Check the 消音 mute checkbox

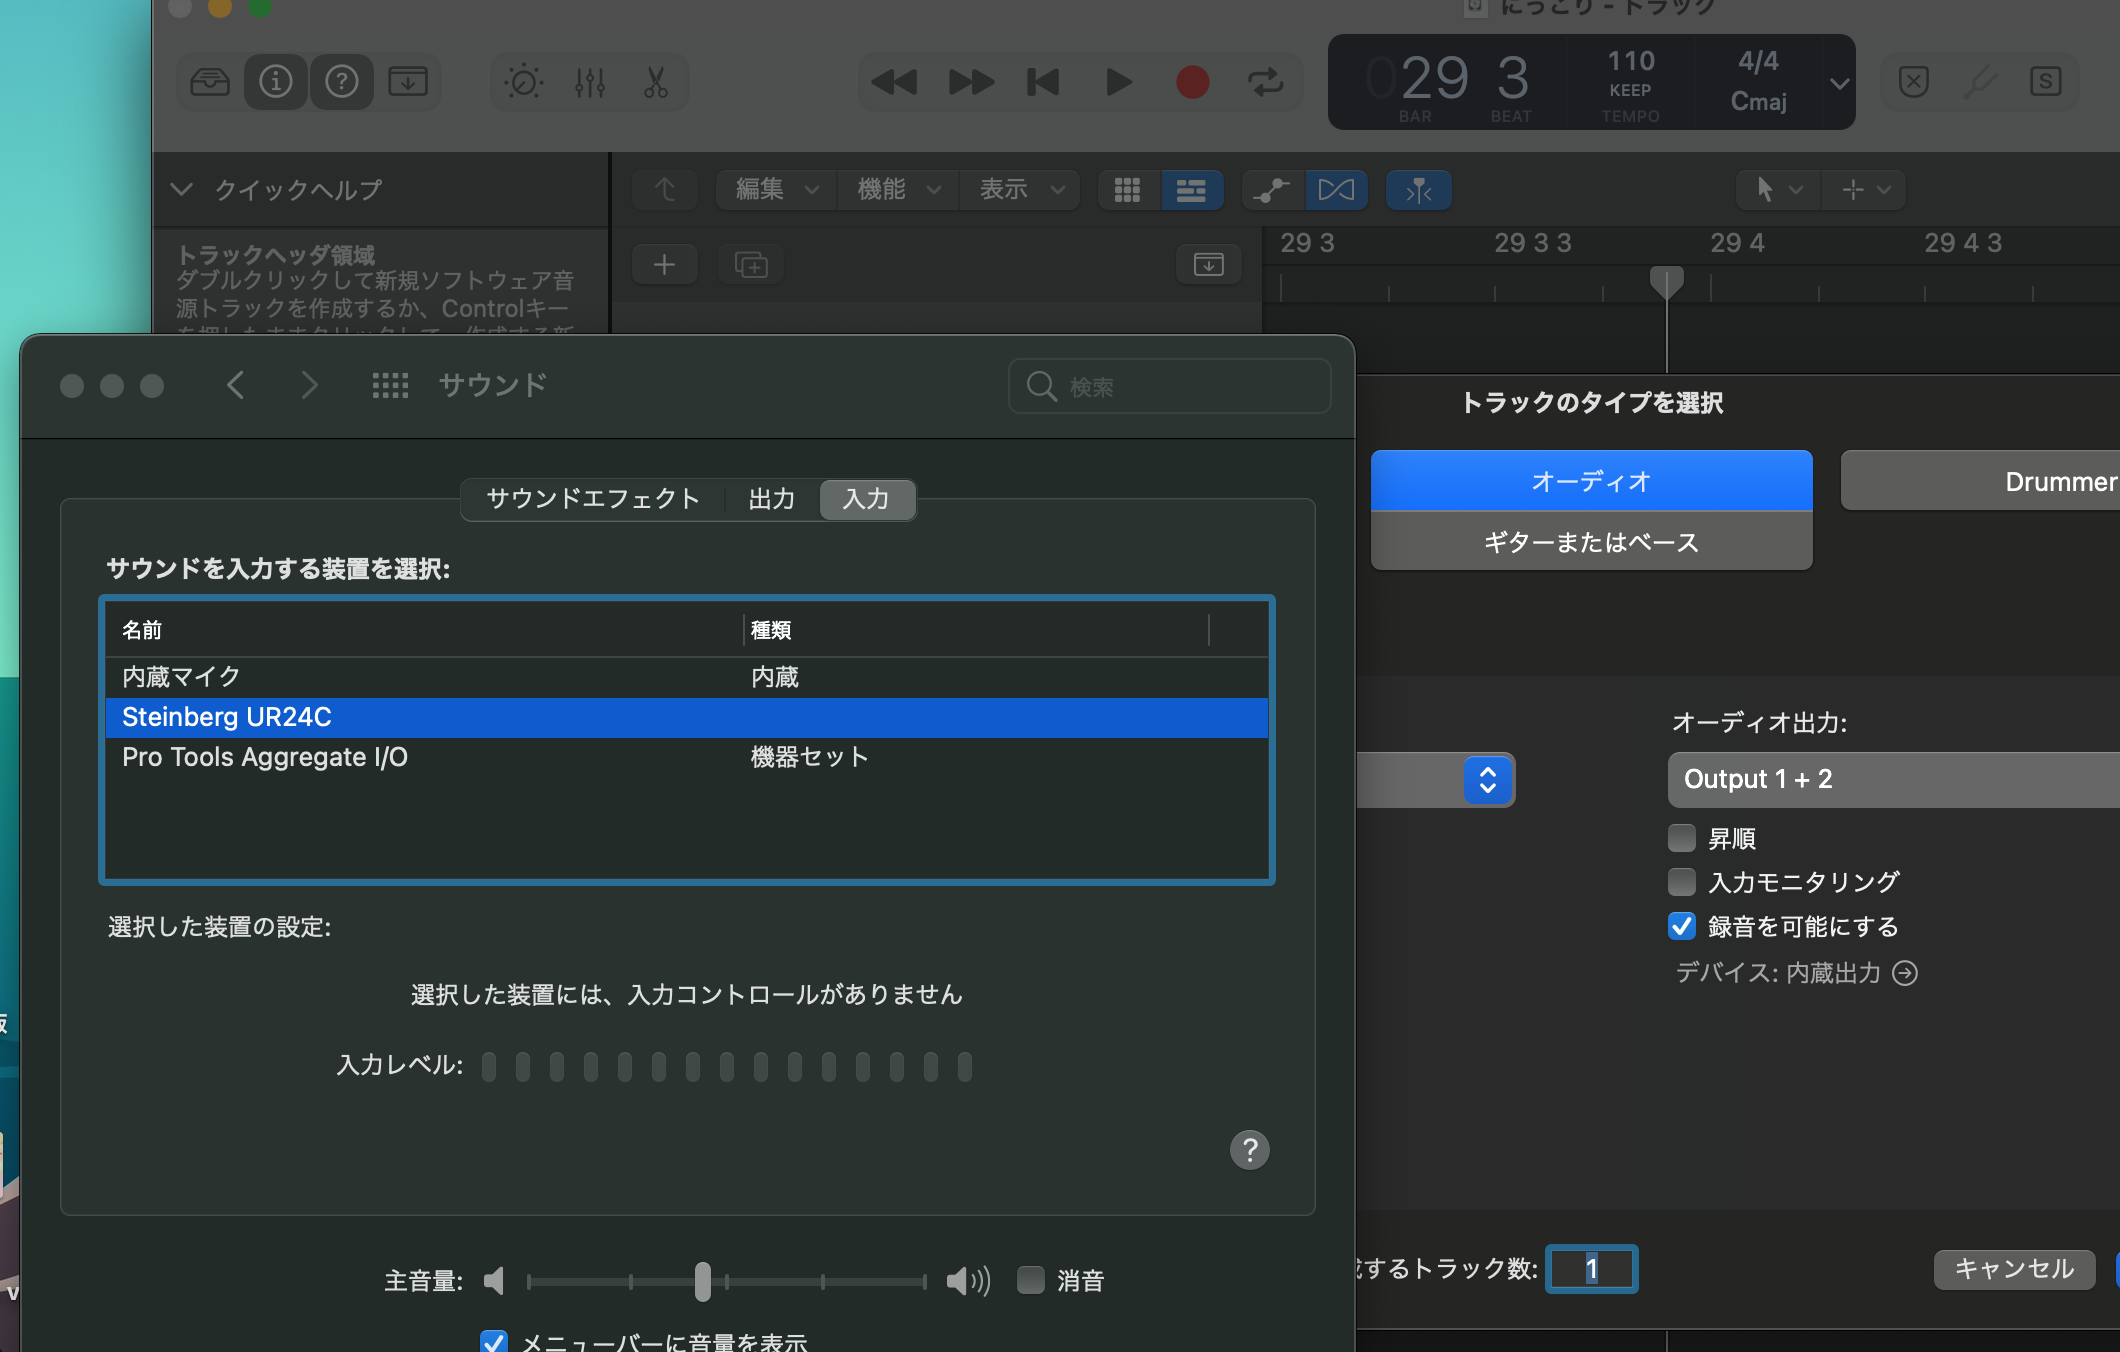1031,1280
